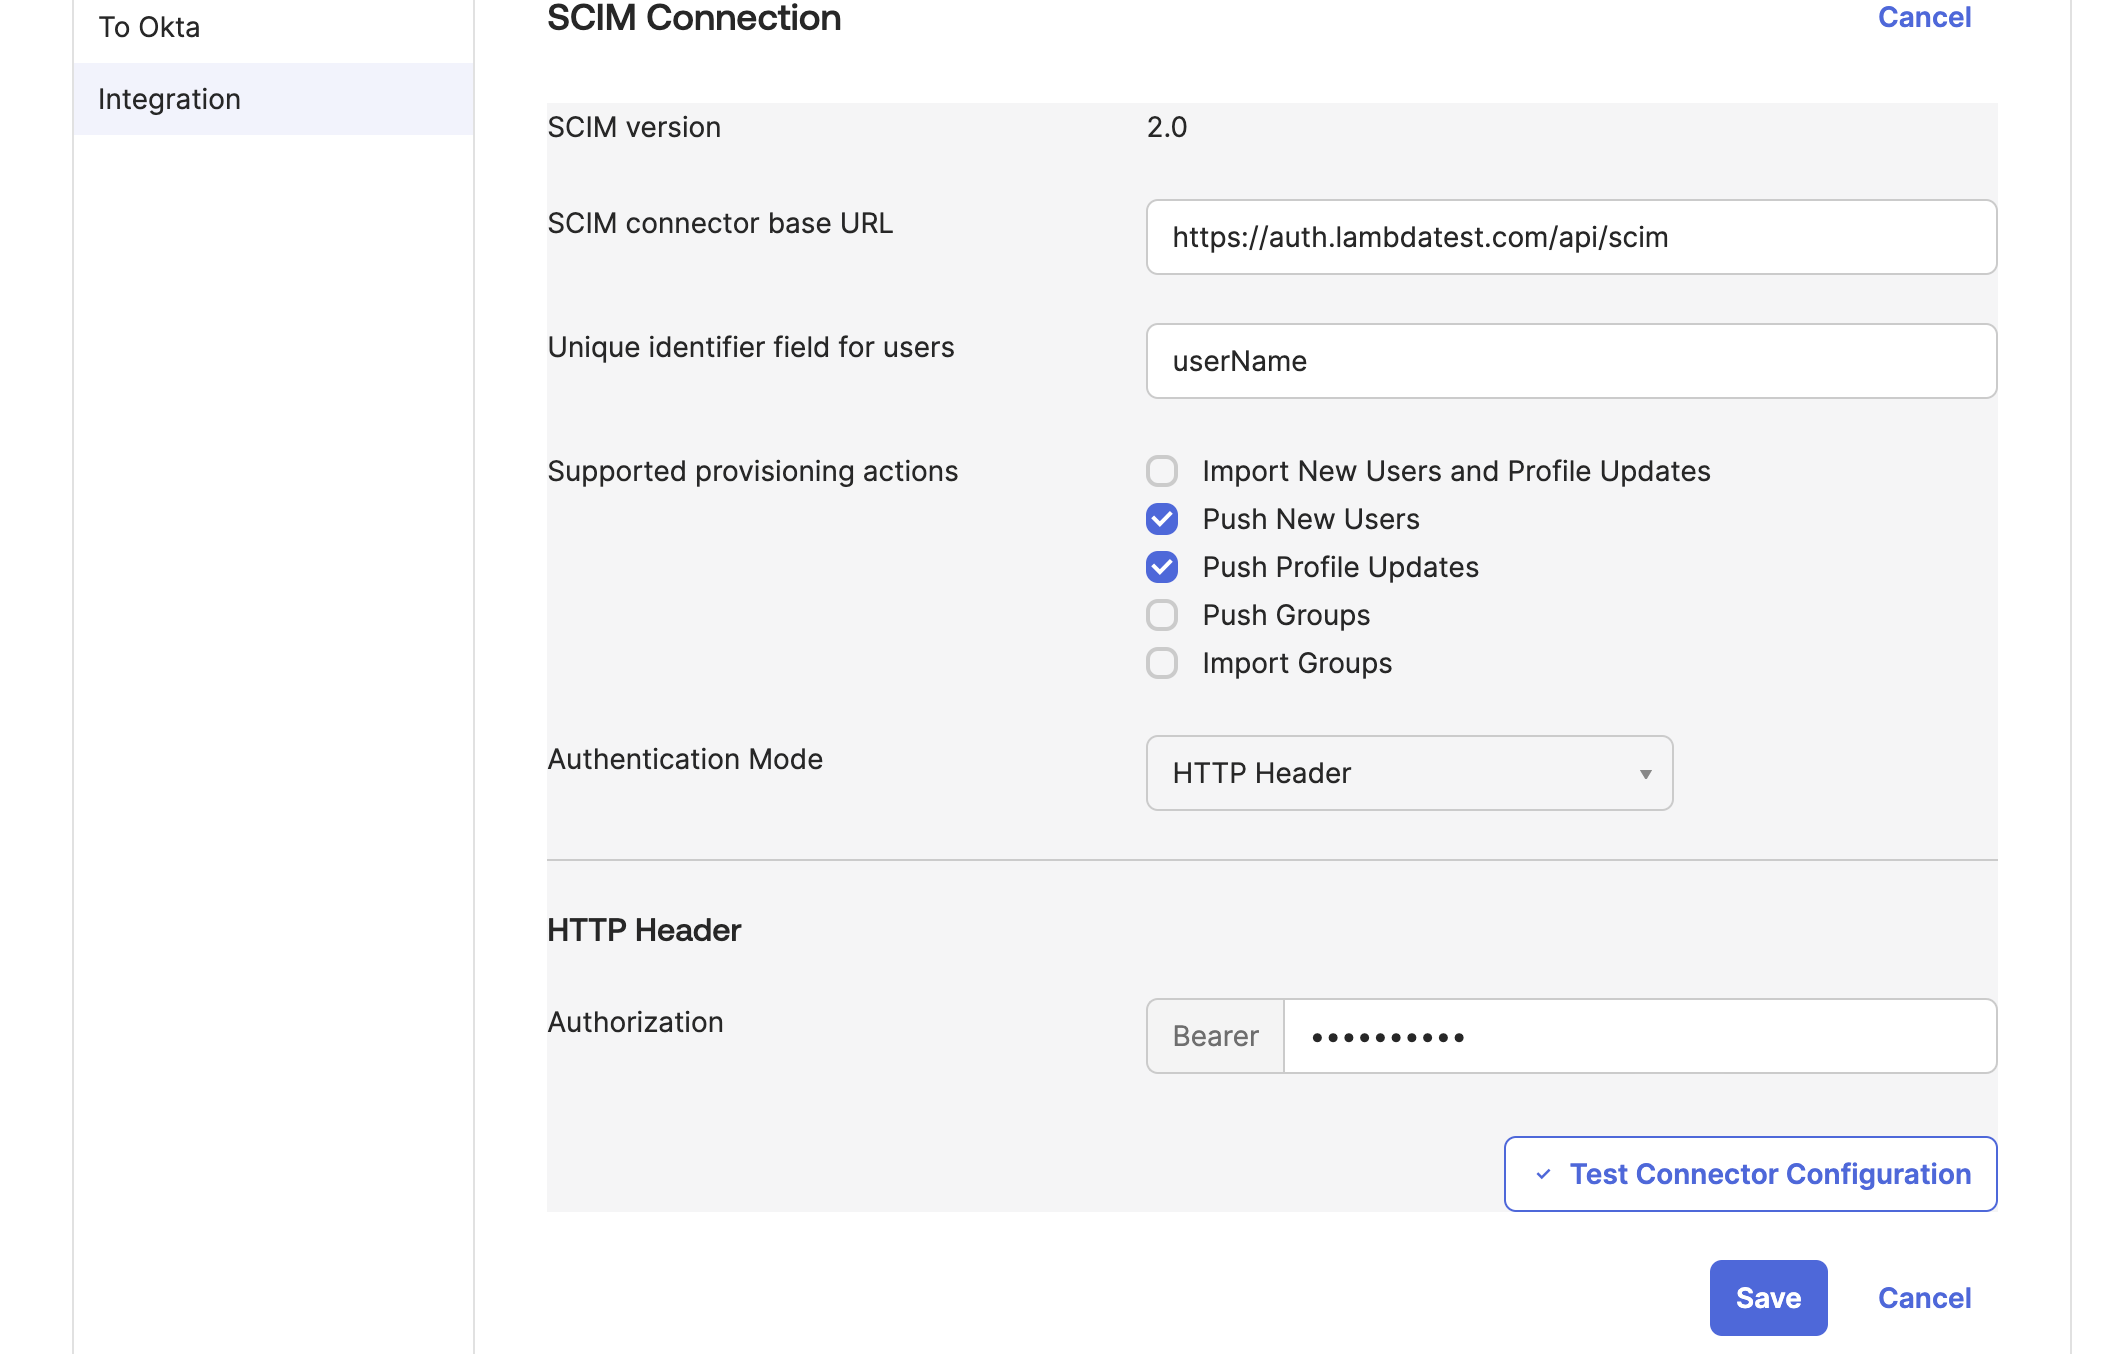Uncheck the Push Profile Updates checkbox
This screenshot has height=1354, width=2112.
click(1162, 567)
